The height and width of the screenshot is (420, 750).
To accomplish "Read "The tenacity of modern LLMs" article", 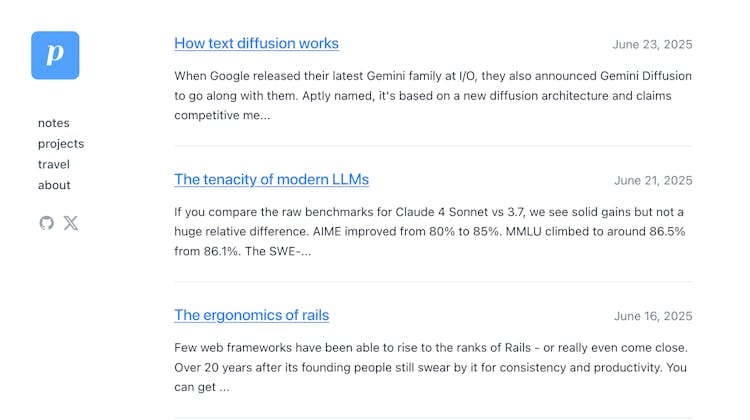I will pyautogui.click(x=271, y=180).
